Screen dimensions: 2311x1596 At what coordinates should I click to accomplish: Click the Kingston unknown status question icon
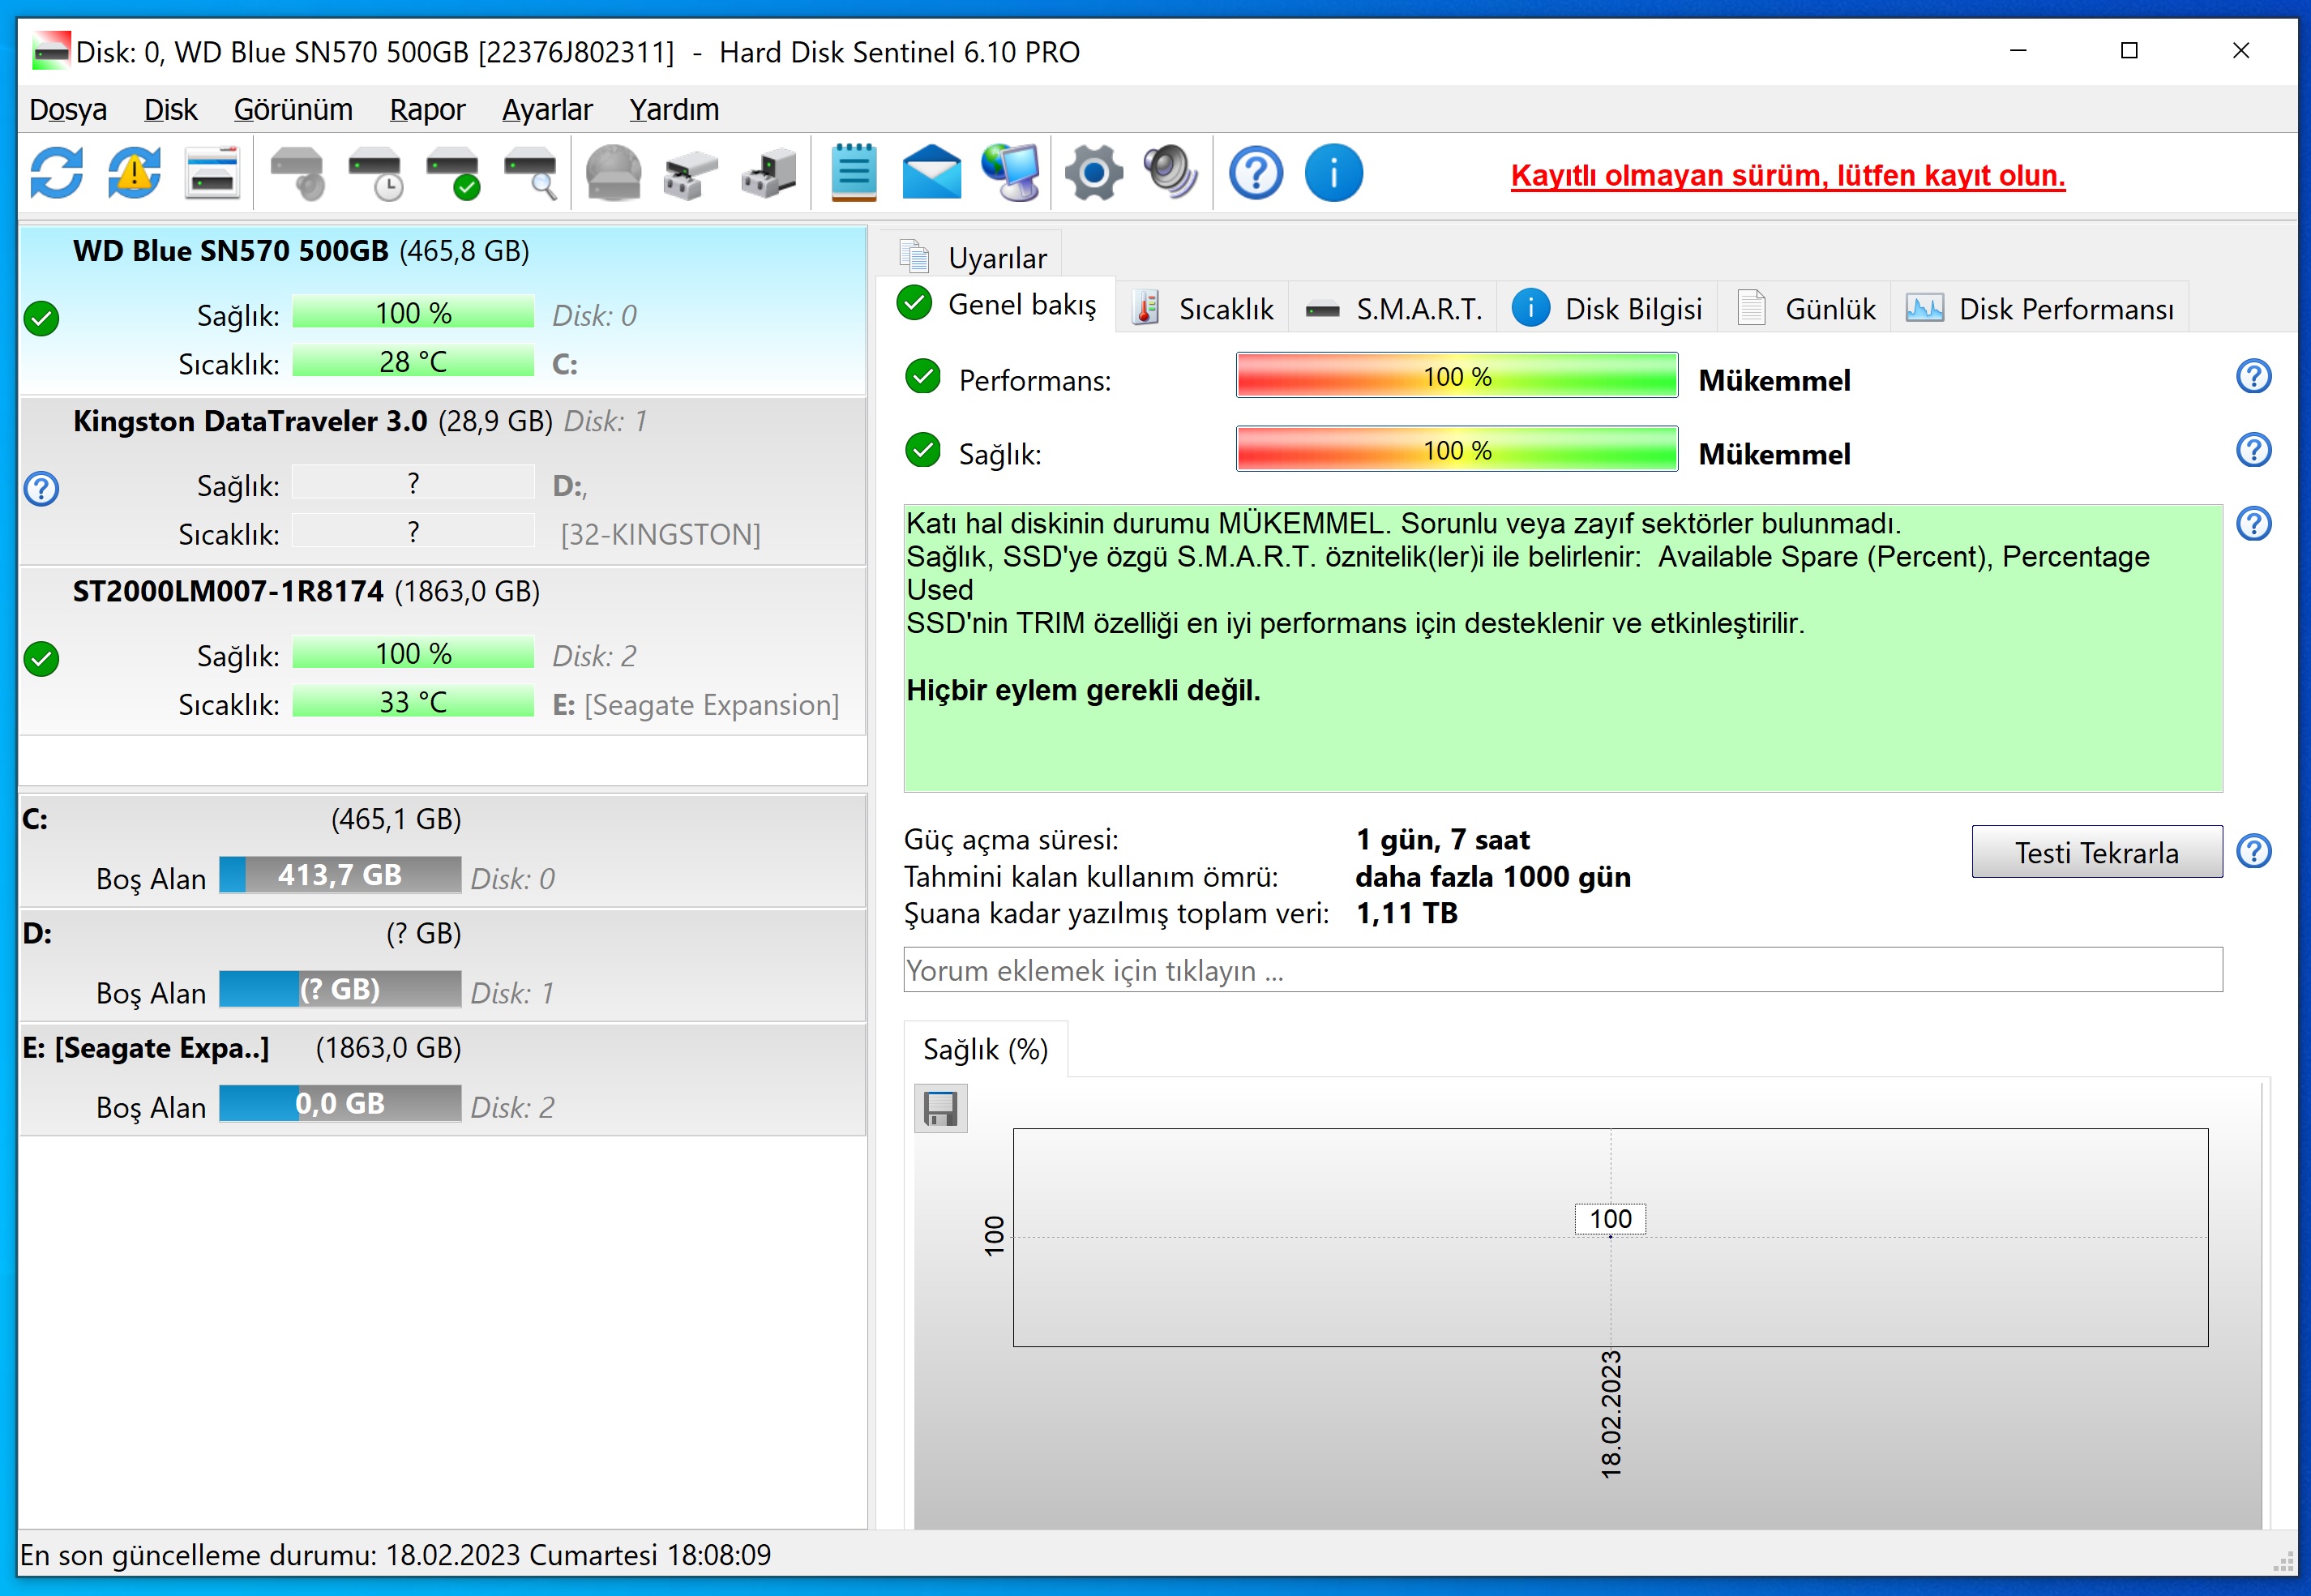(42, 489)
